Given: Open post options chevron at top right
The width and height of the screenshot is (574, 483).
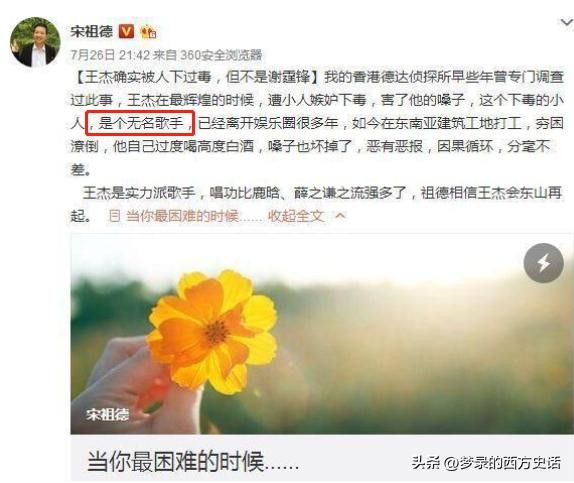Looking at the screenshot, I should click(567, 23).
